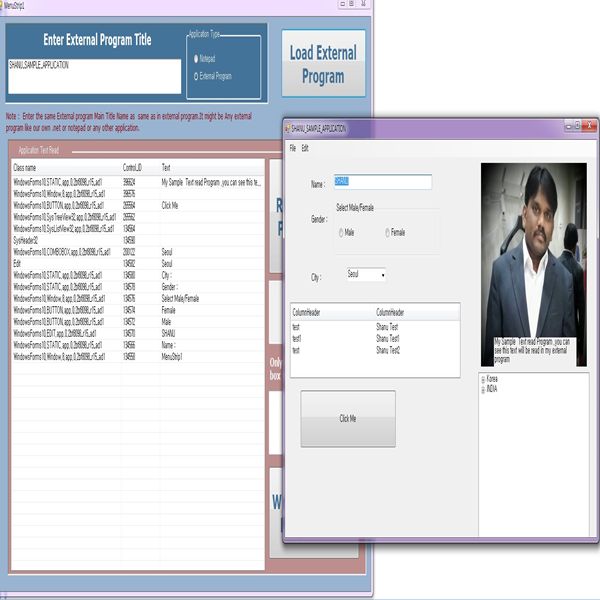Select the 'Shanu Test2' list row
600x600 pixels.
coord(375,351)
